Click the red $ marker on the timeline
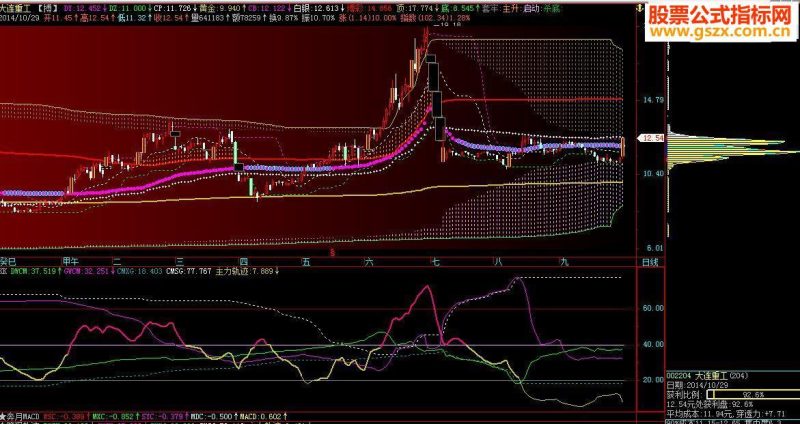The width and height of the screenshot is (800, 424). (x=333, y=253)
